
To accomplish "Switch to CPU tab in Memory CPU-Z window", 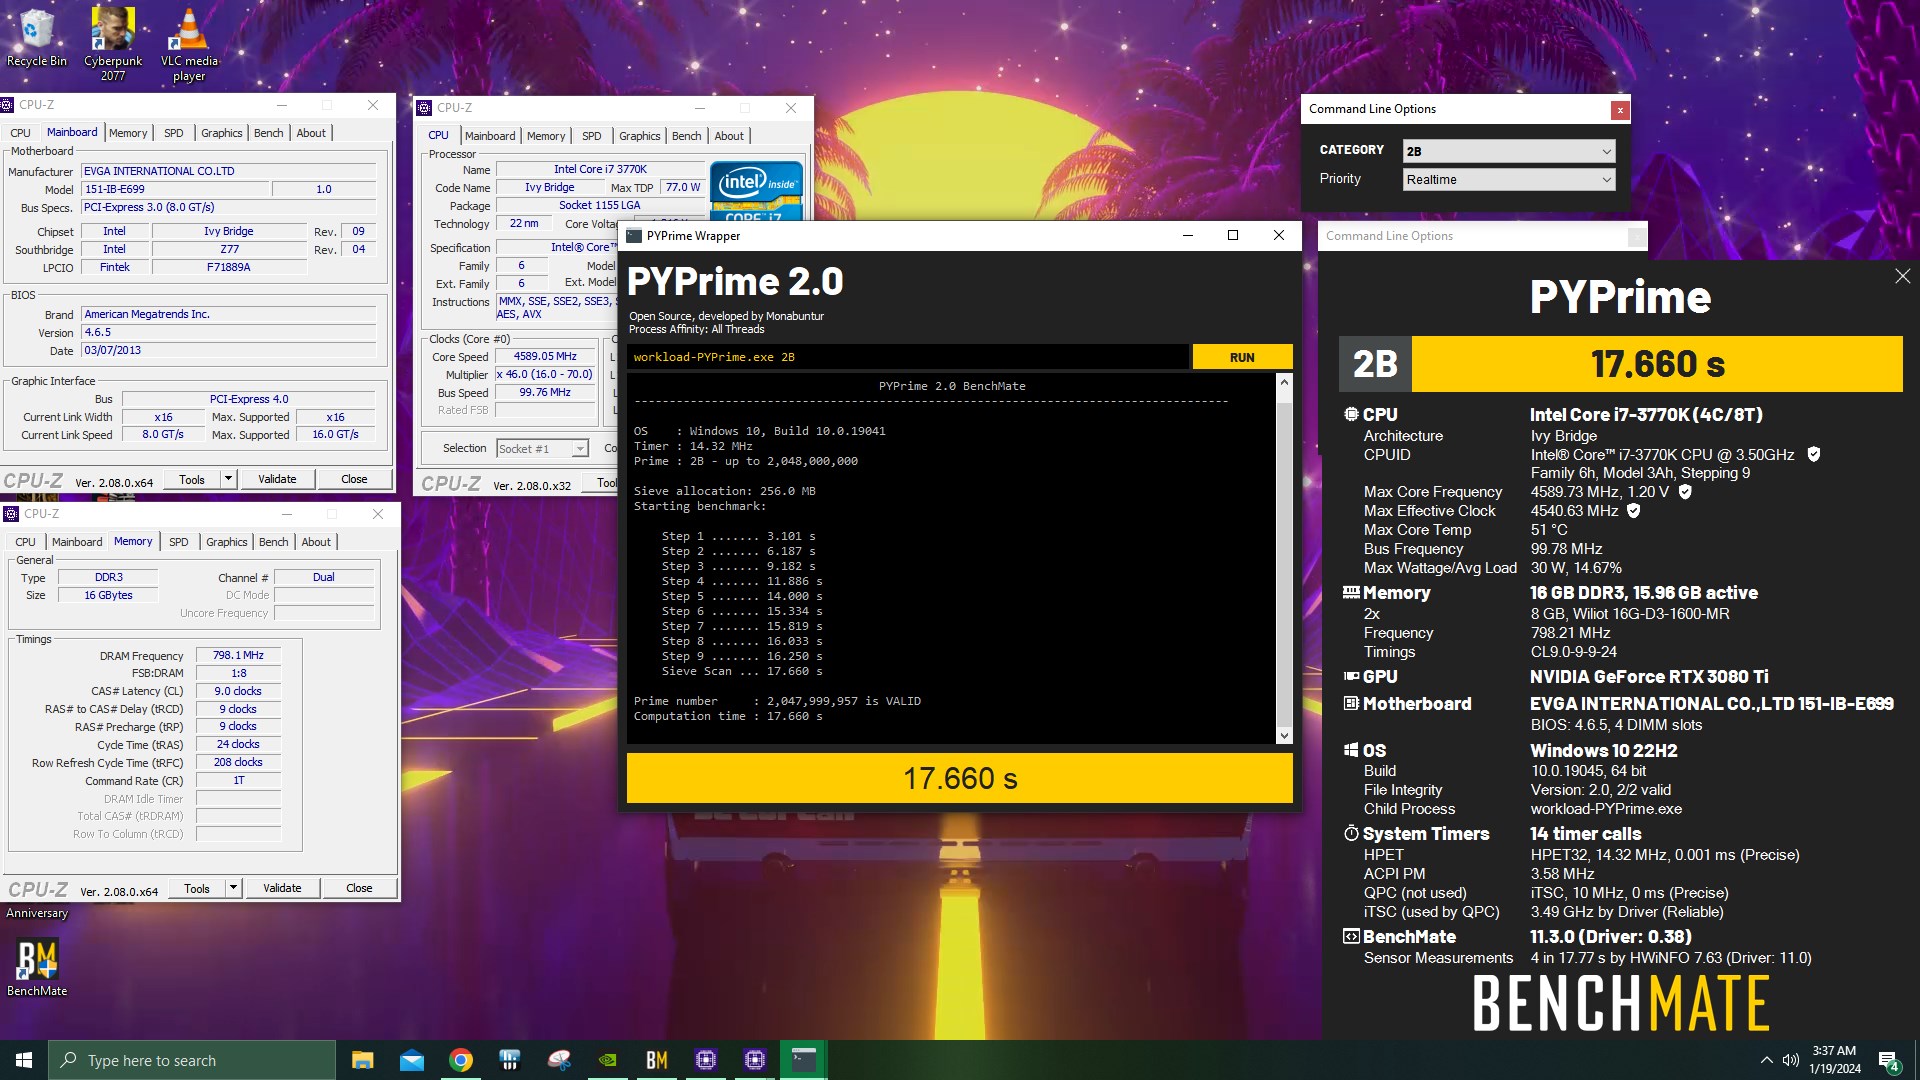I will pos(25,542).
